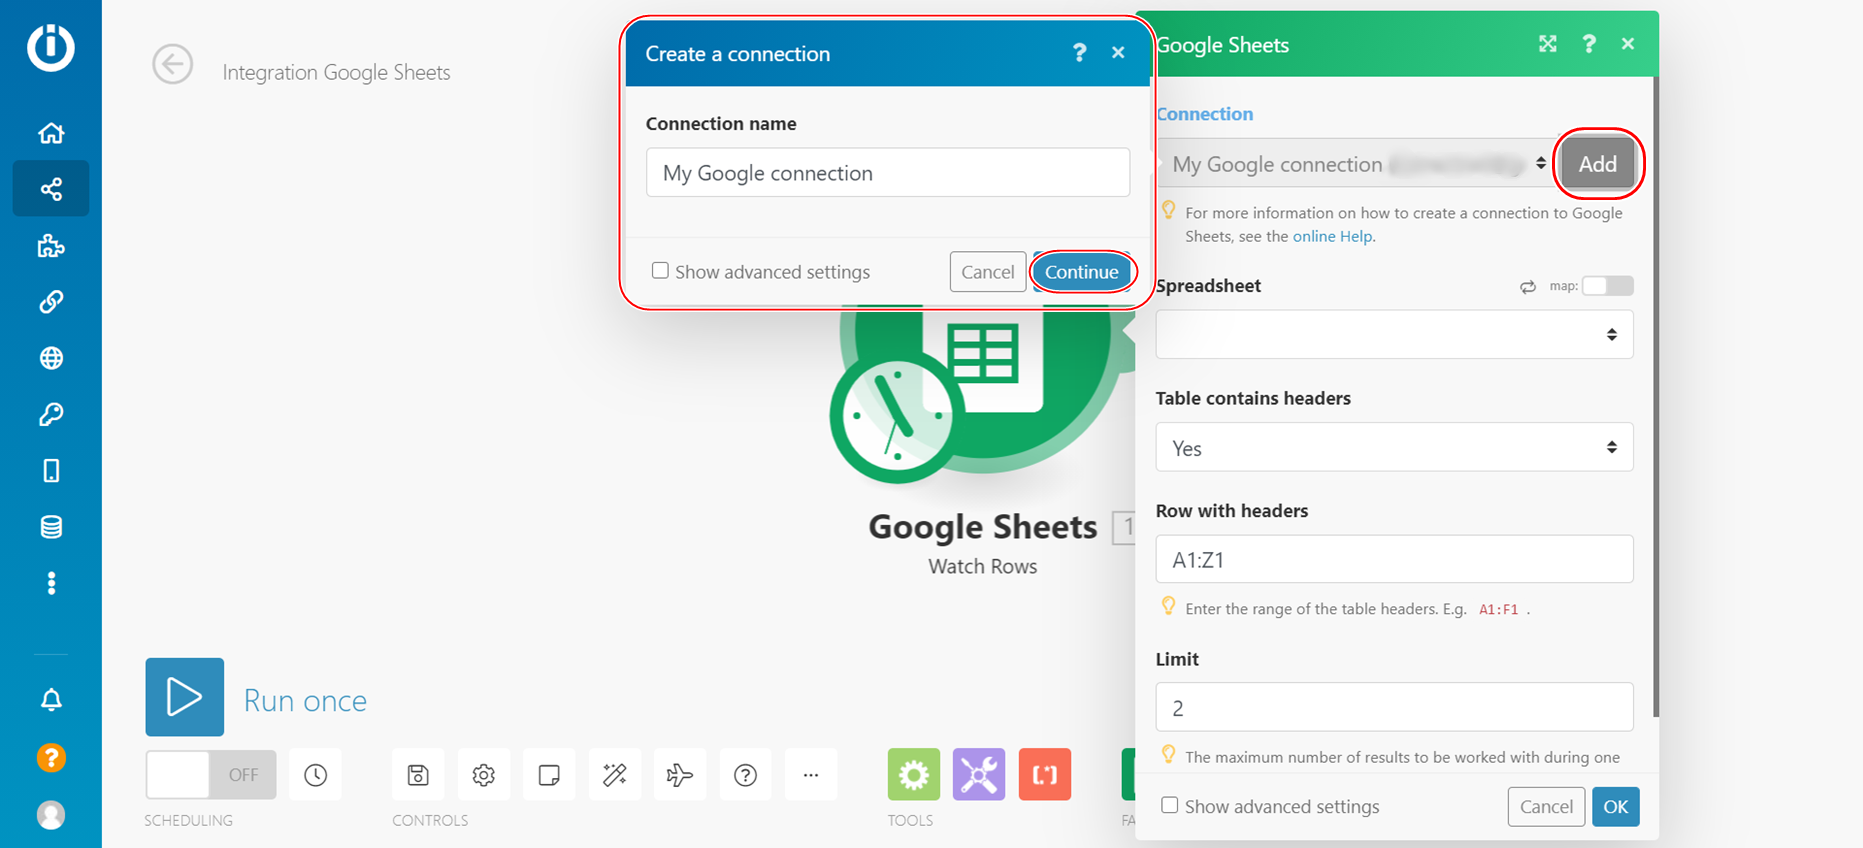Open the My Google connection dropdown

[x=1355, y=163]
